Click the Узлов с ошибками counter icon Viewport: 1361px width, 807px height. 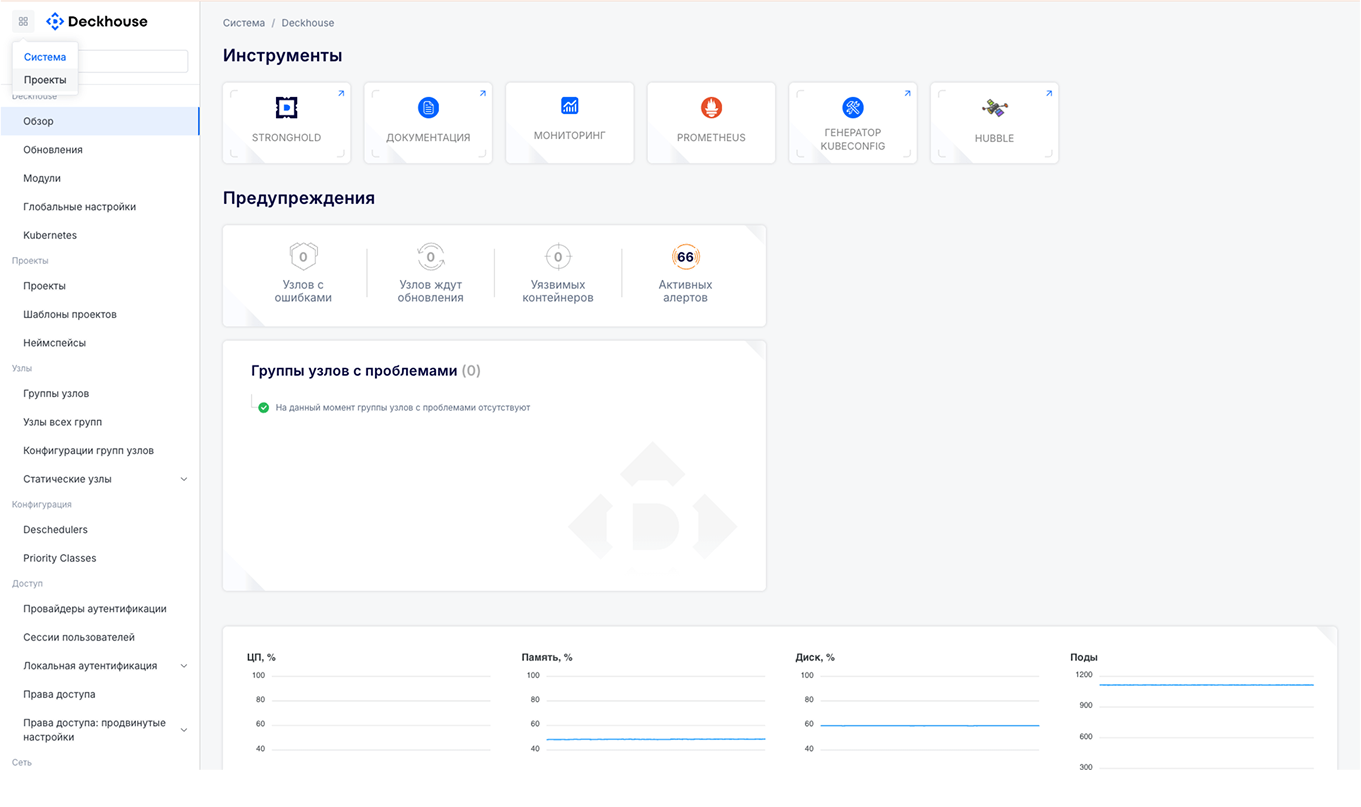pos(303,257)
